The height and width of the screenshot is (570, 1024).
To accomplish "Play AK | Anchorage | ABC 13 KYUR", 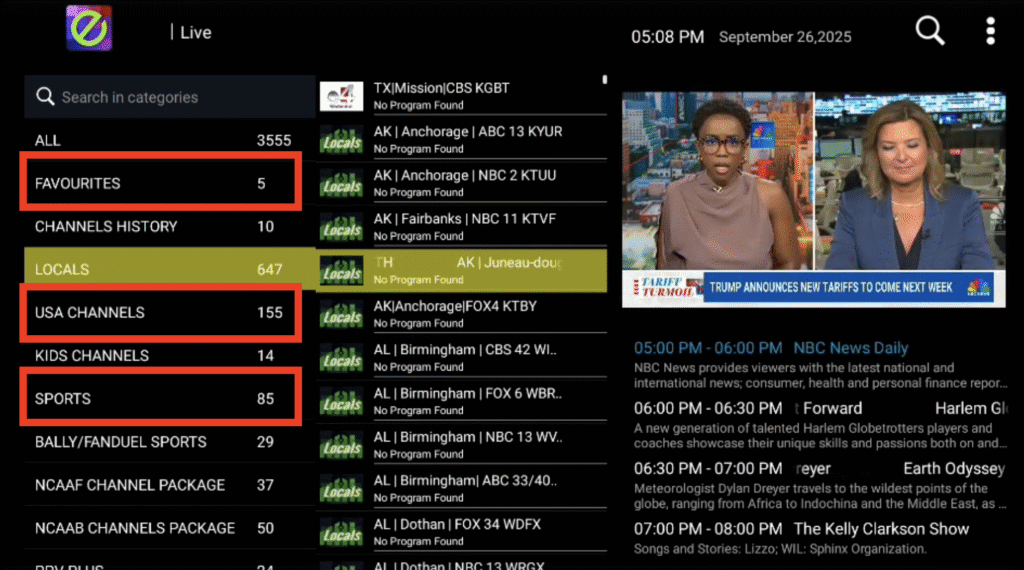I will pyautogui.click(x=462, y=140).
